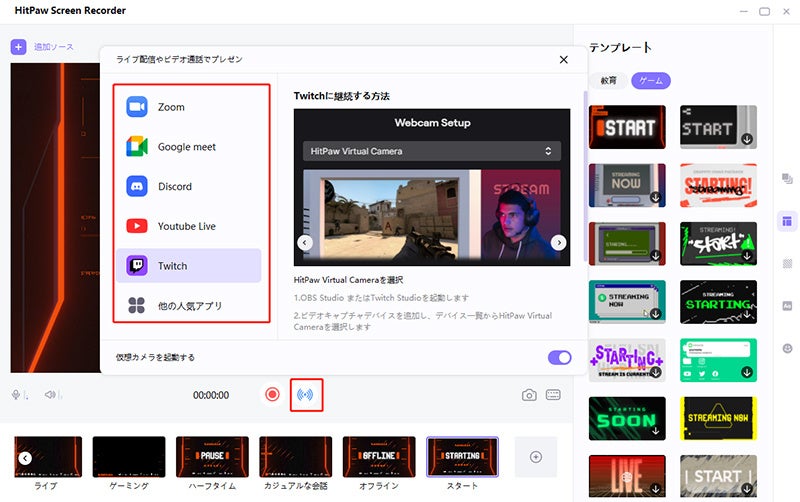This screenshot has height=502, width=800.
Task: Choose Discord from the app list
Action: tap(189, 187)
